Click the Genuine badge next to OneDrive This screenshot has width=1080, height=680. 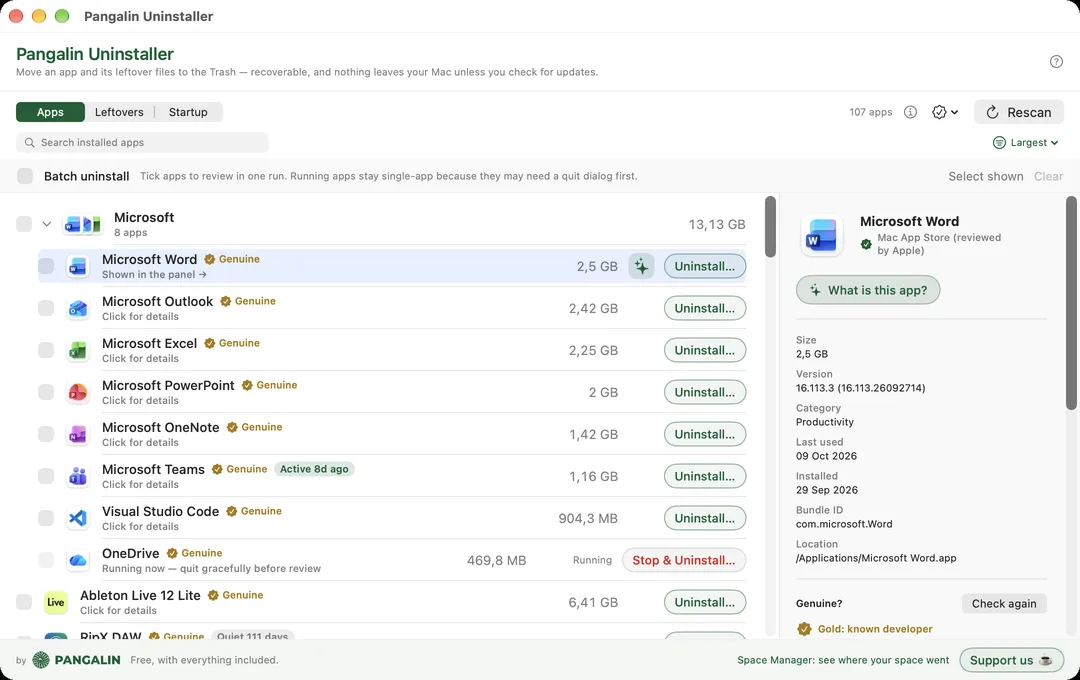click(x=194, y=553)
